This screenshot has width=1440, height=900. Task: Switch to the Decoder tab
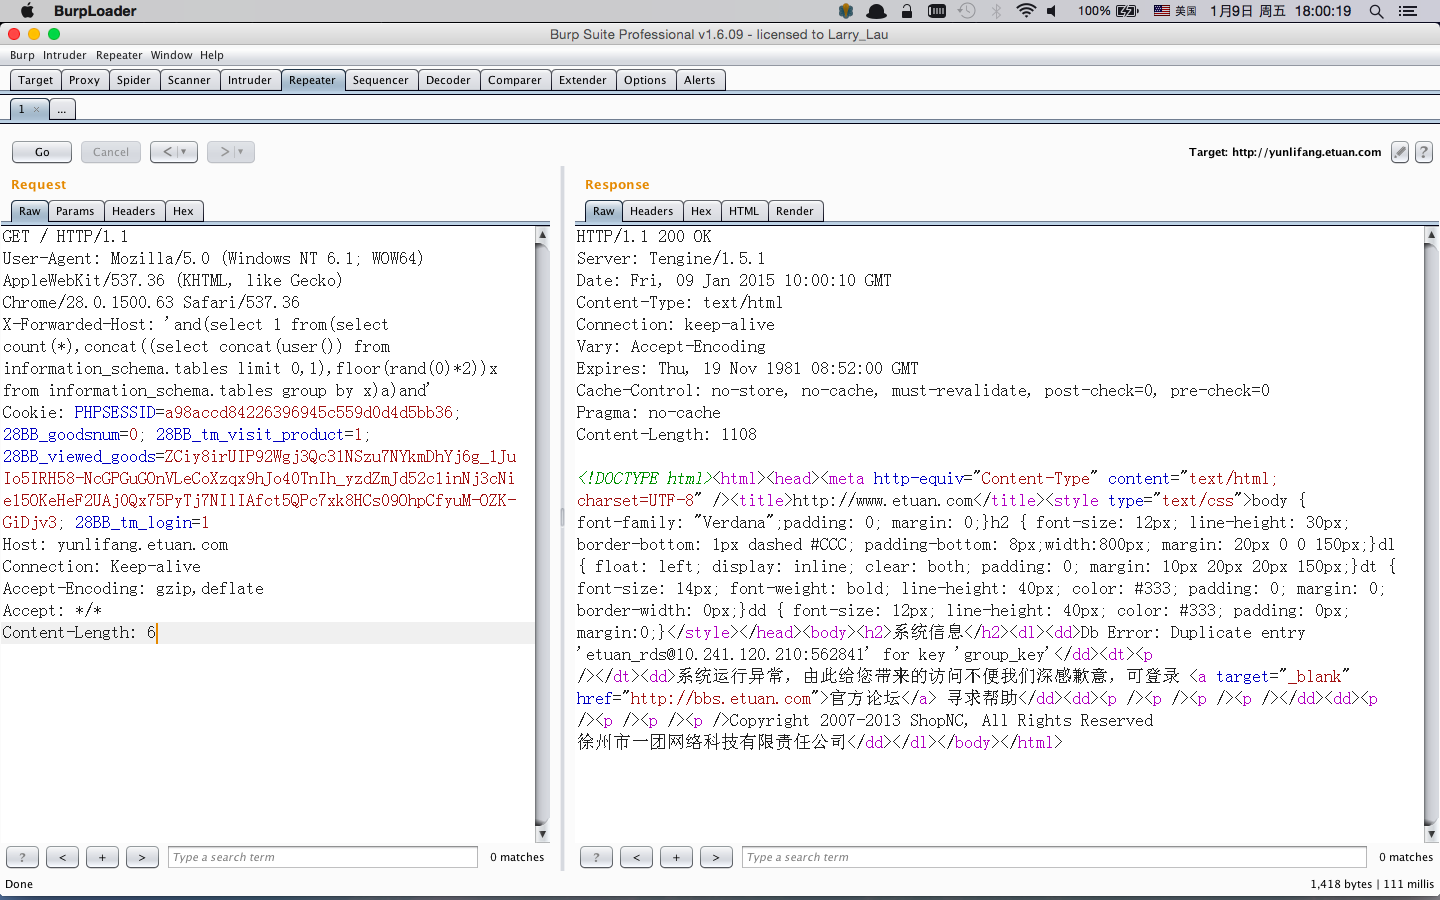[x=449, y=80]
